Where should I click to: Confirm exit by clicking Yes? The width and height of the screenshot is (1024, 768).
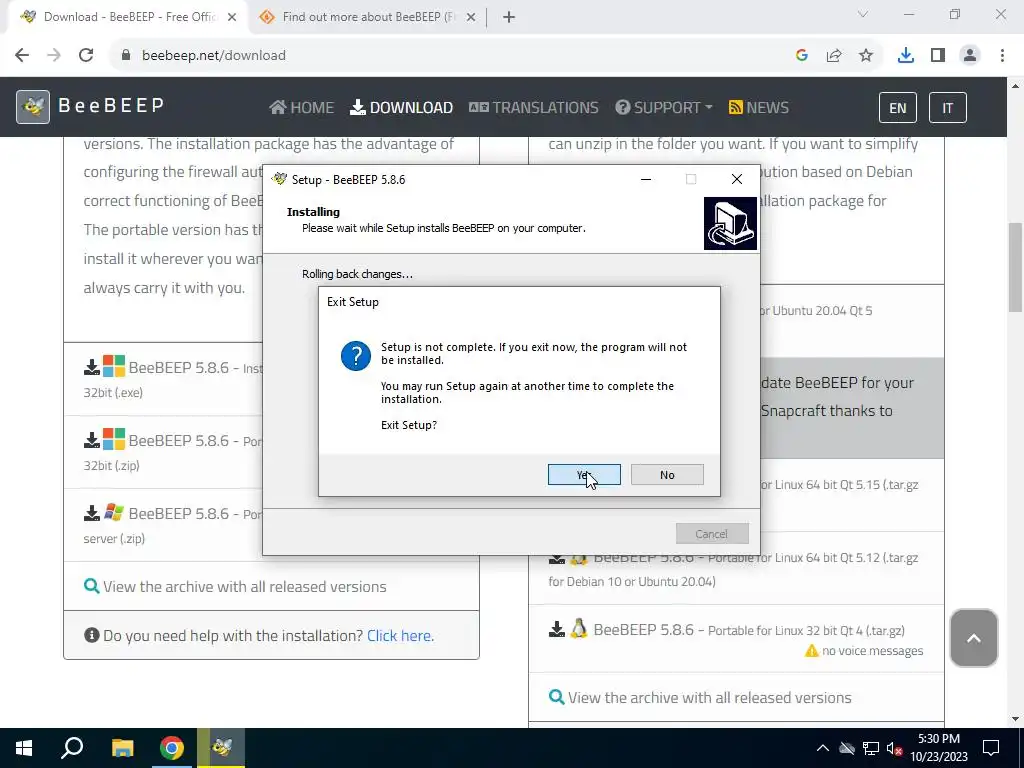click(584, 475)
